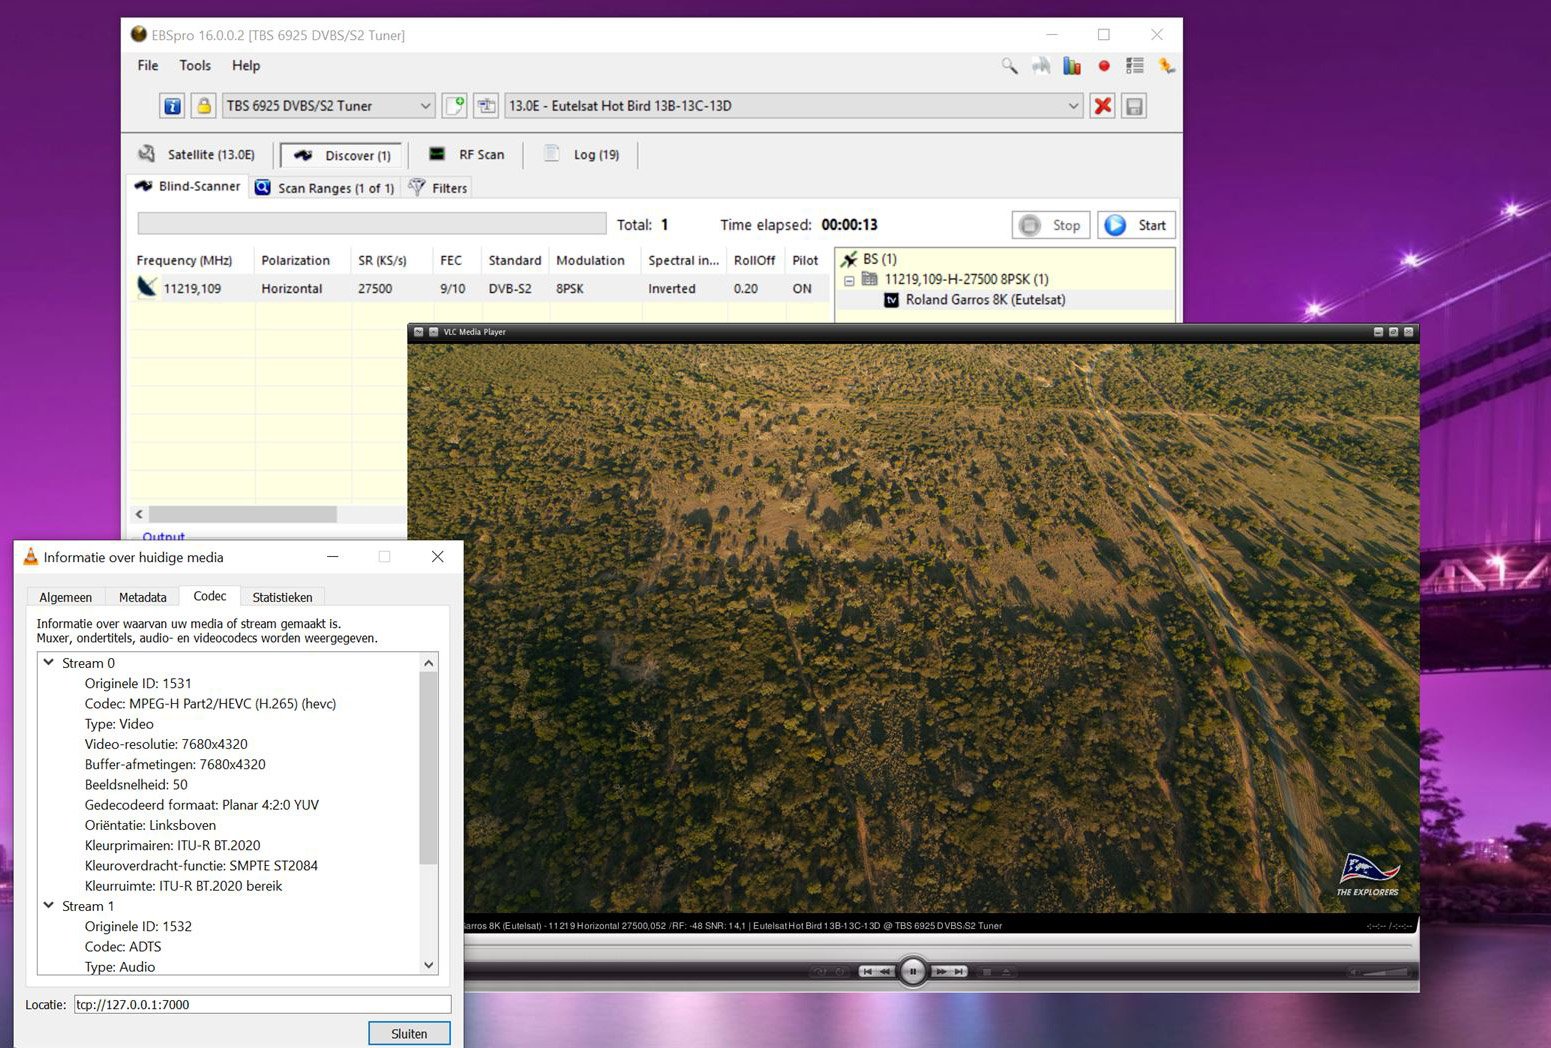
Task: Click the BS satellite tree icon
Action: (849, 259)
